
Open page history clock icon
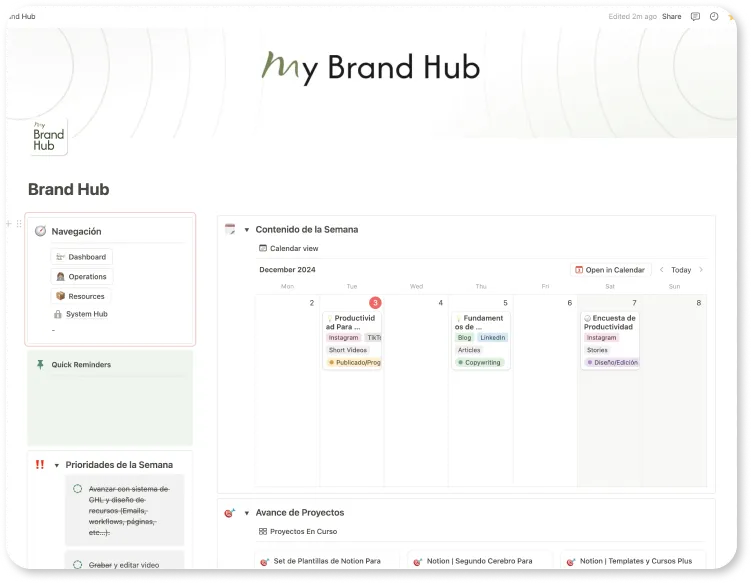tap(714, 17)
